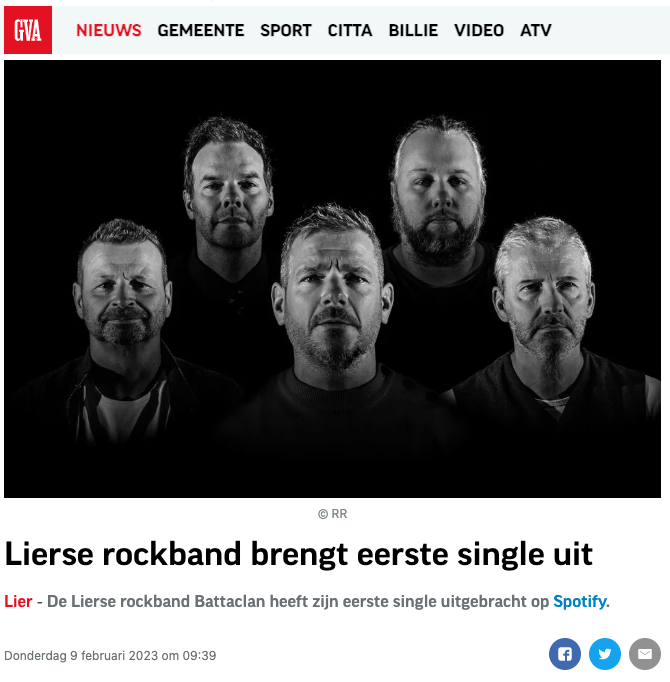Click the band name Battaclan in the intro text

230,602
